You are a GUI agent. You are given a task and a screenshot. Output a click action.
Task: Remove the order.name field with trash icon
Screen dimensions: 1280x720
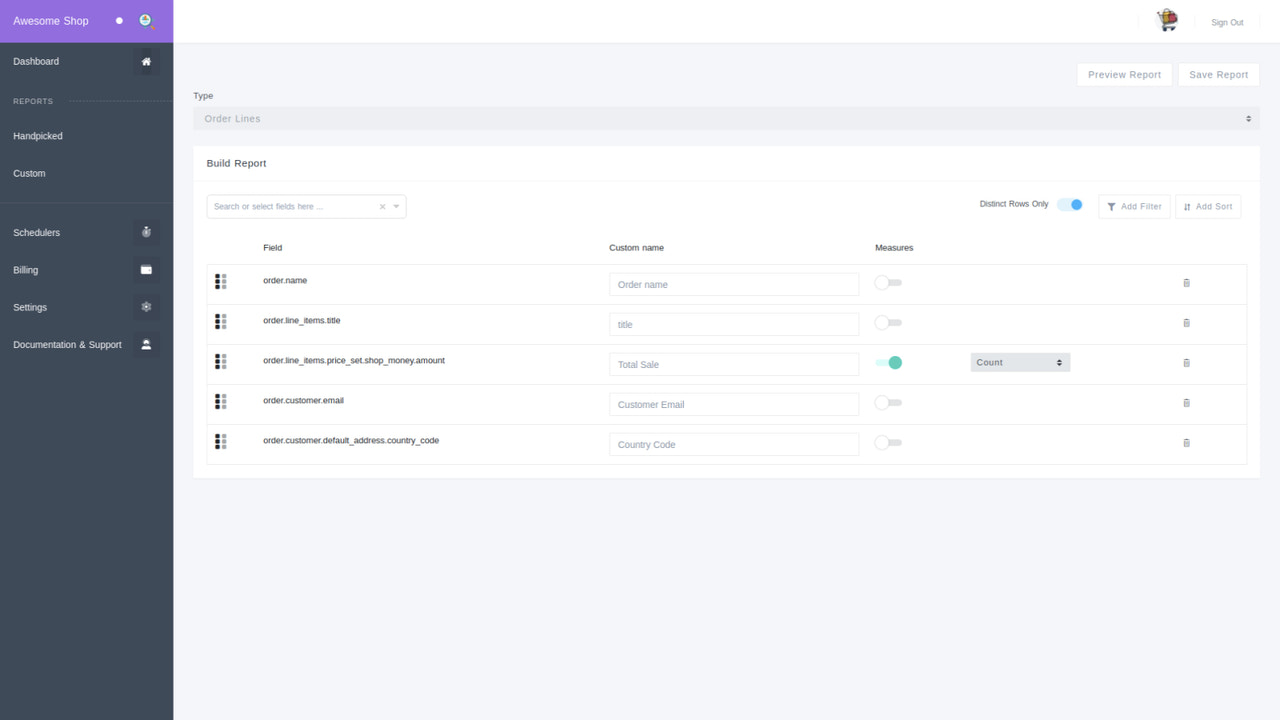[1186, 283]
